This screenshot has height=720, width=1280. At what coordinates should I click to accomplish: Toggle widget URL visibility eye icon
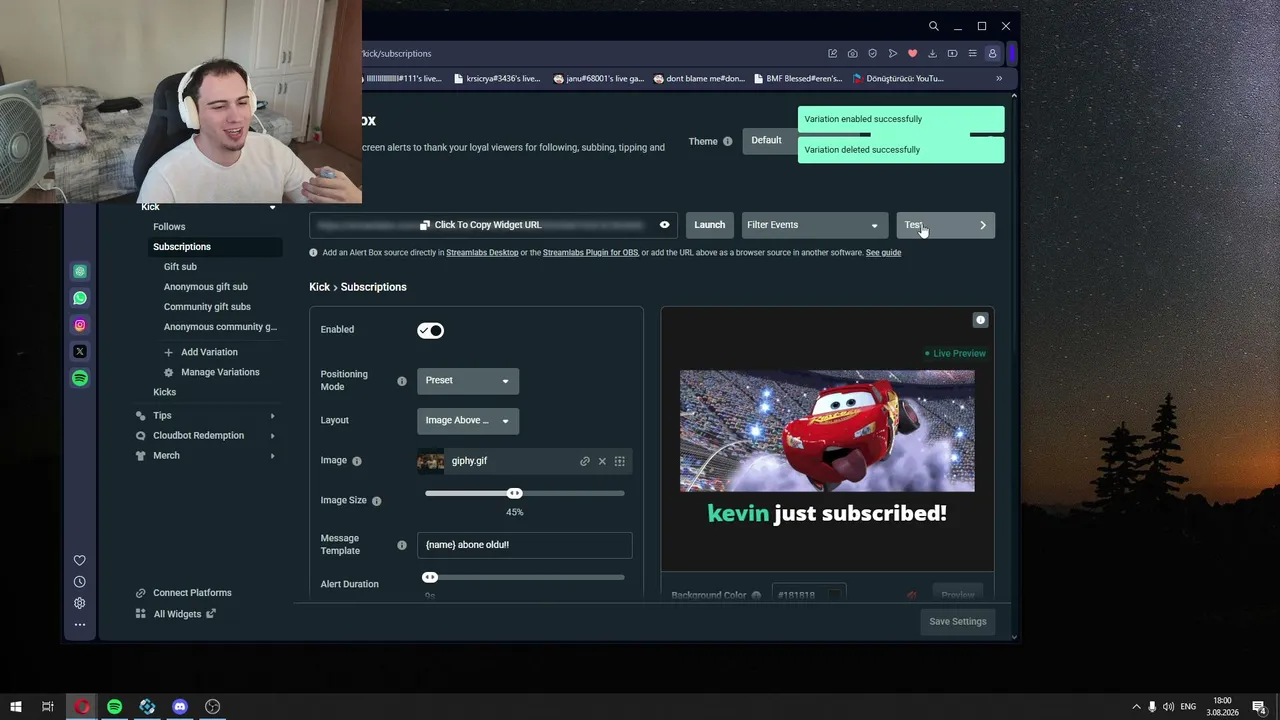tap(664, 225)
